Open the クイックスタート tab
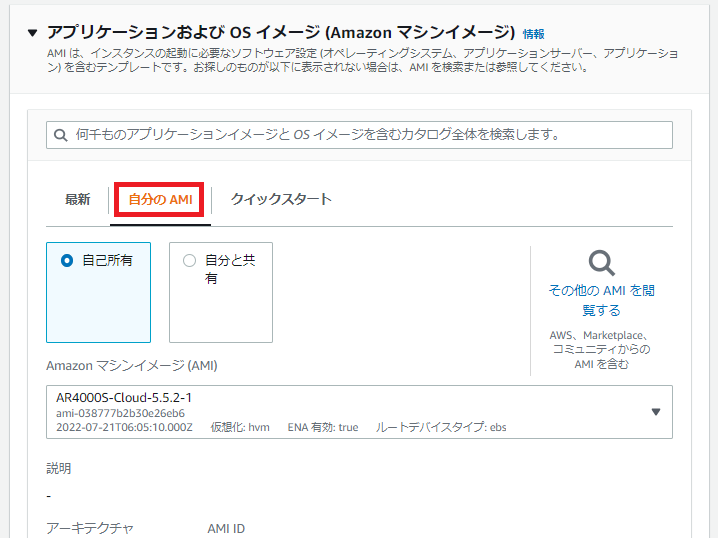The width and height of the screenshot is (718, 538). (x=281, y=199)
